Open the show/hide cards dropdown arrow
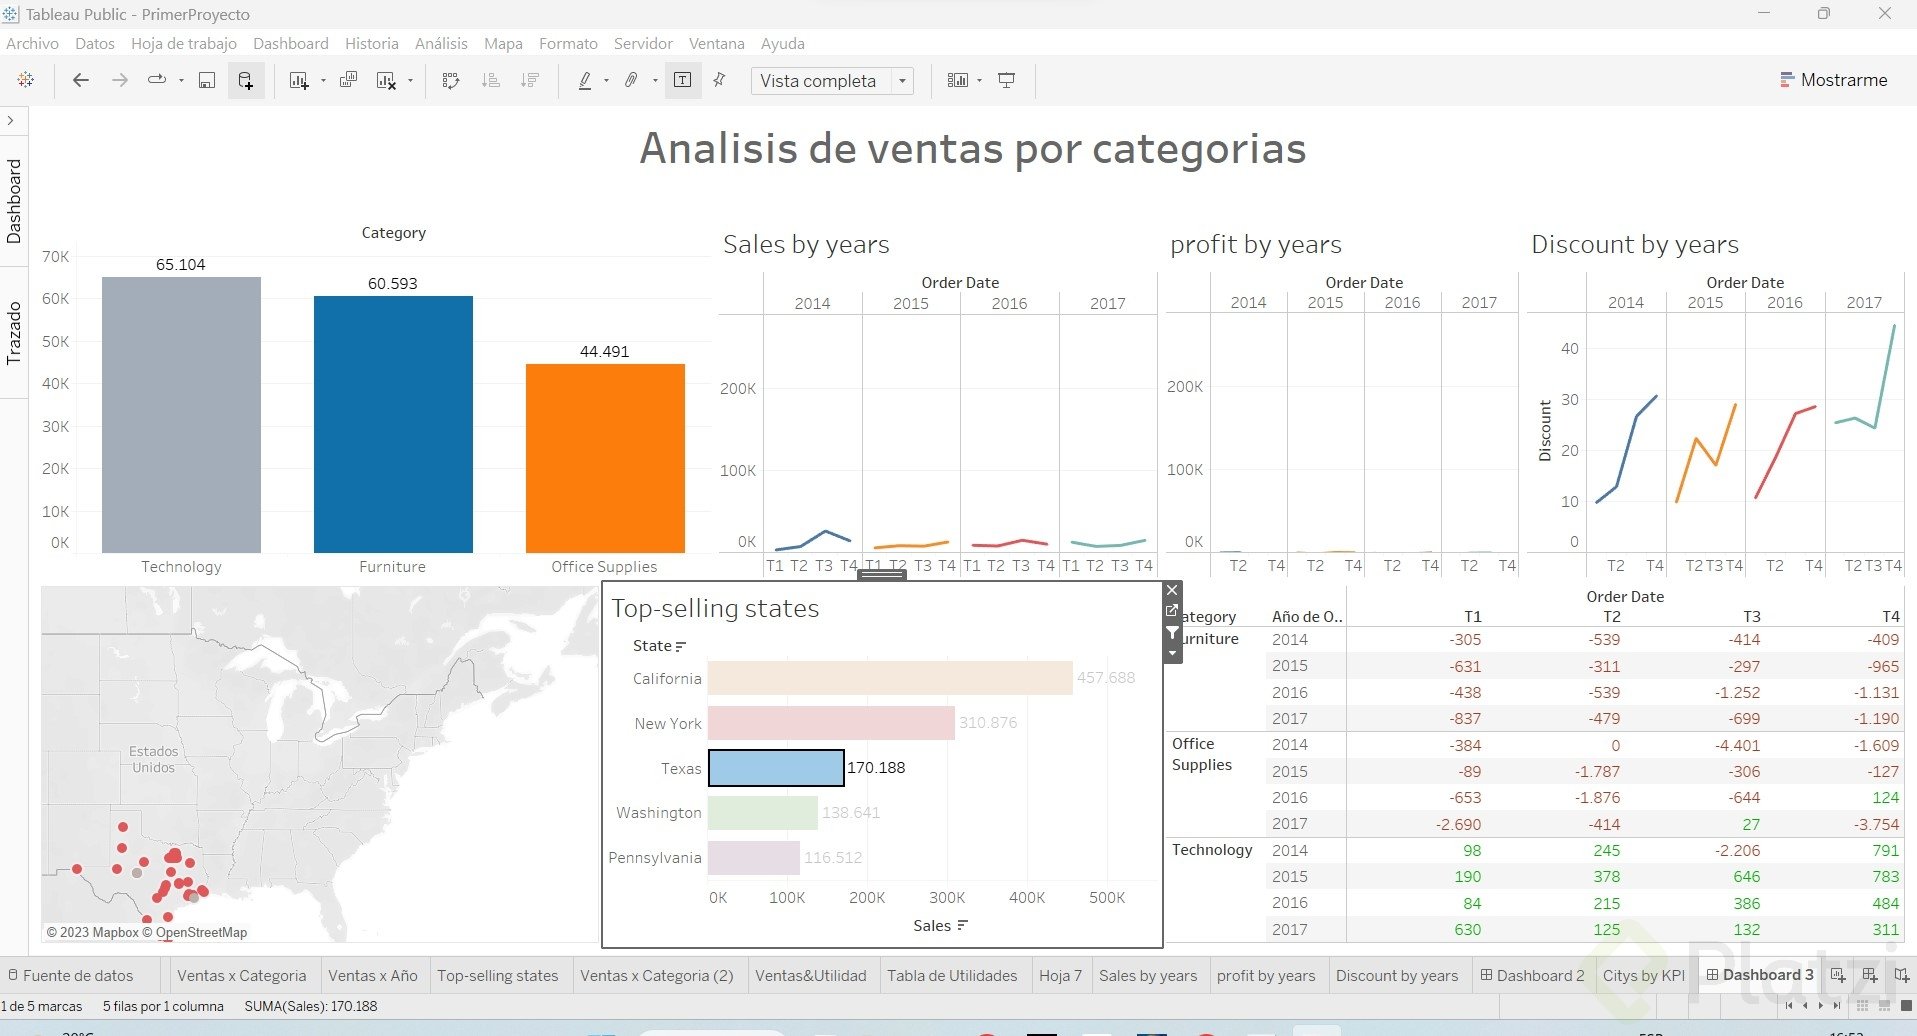Screen dimensions: 1917x1036 (x=977, y=80)
